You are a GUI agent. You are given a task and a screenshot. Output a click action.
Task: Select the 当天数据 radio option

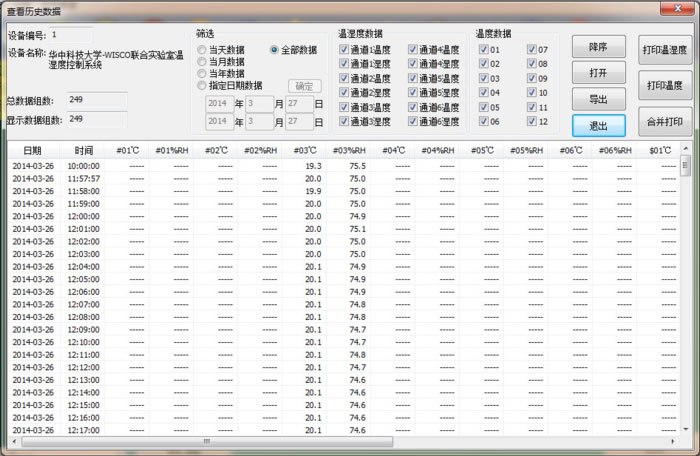[x=203, y=49]
